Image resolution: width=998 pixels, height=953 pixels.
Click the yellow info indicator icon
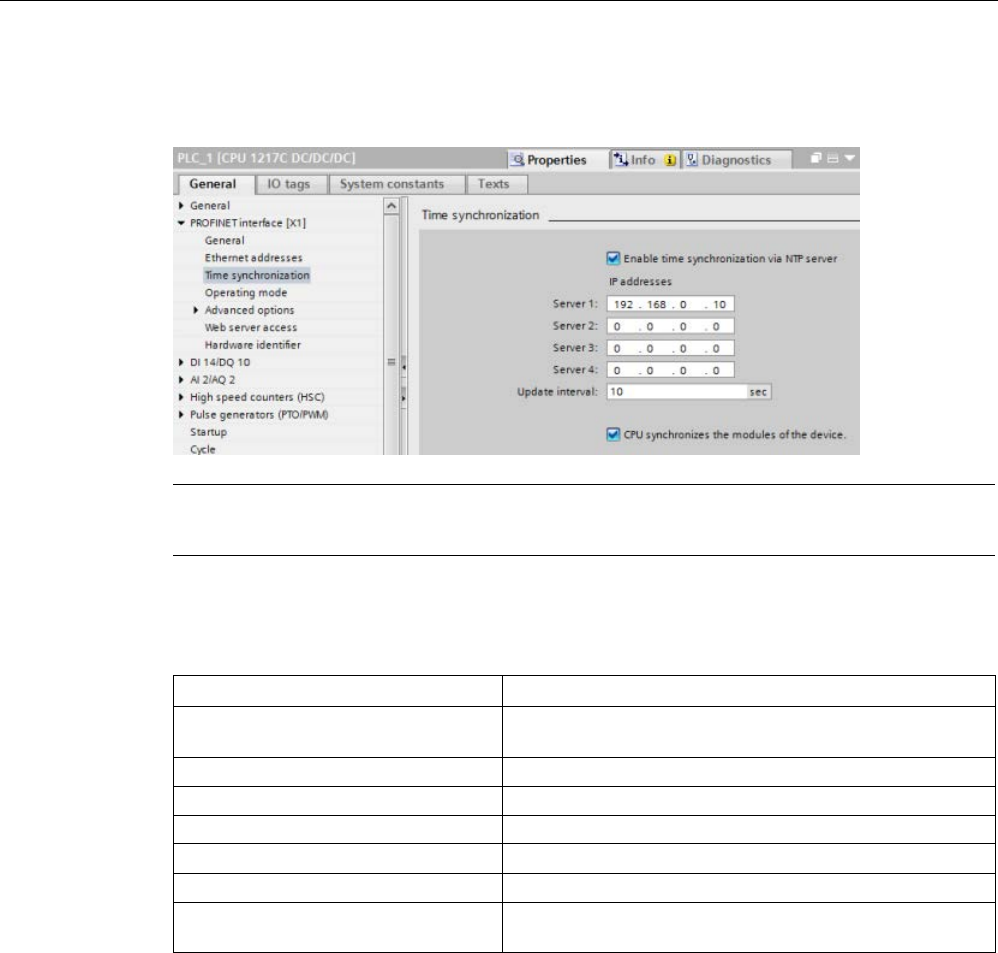670,160
